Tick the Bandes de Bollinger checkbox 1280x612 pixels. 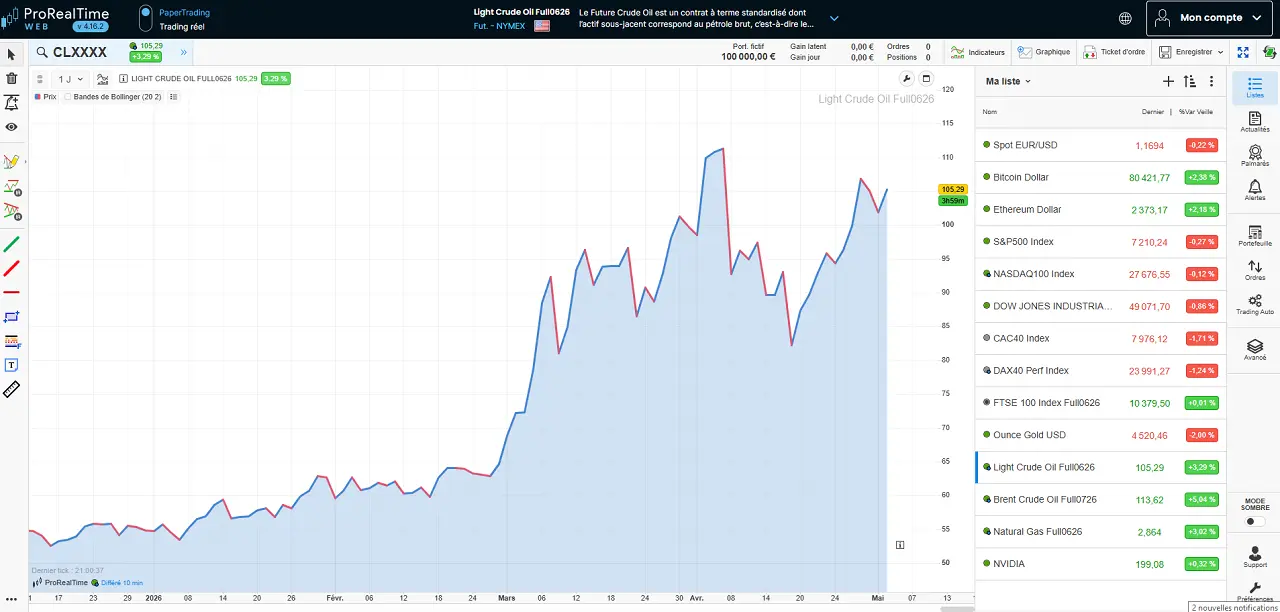click(68, 97)
